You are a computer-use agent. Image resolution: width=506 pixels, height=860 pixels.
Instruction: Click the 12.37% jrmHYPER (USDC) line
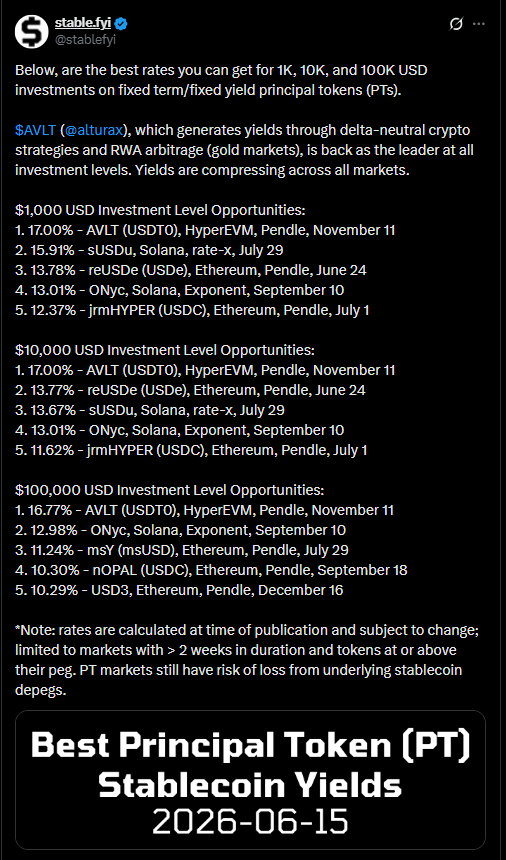[x=192, y=310]
